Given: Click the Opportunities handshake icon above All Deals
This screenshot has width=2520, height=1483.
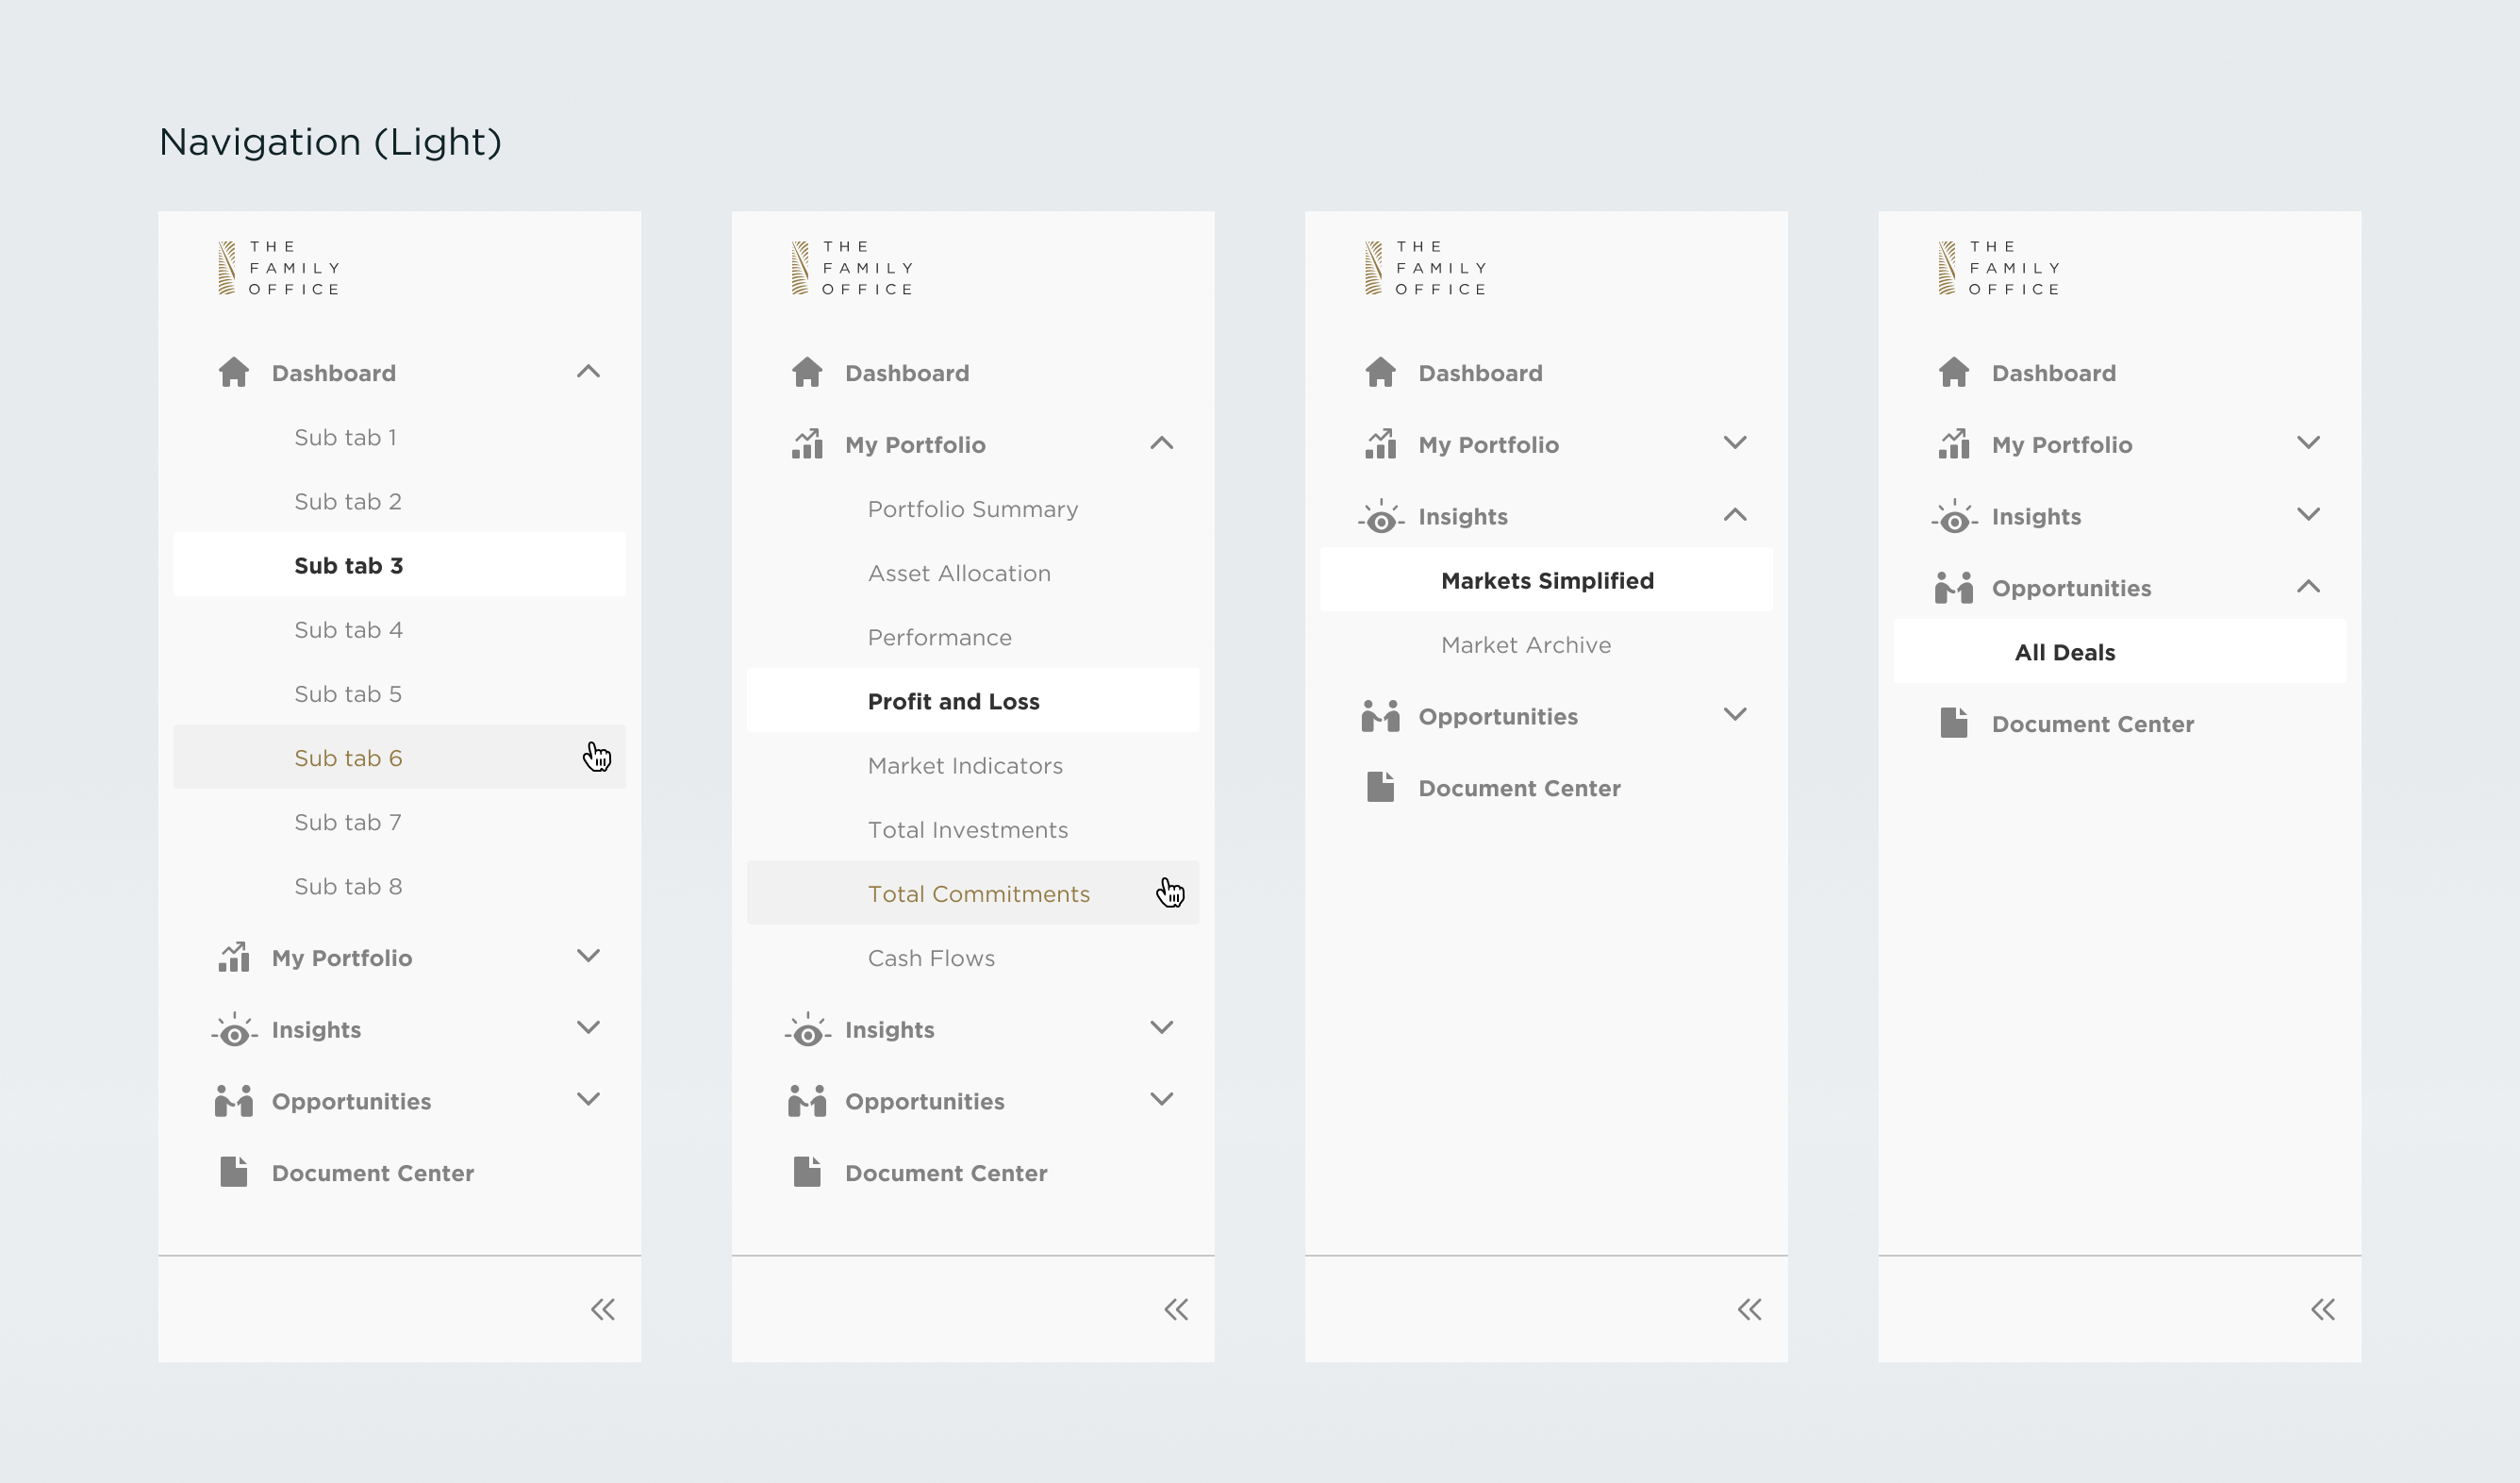Looking at the screenshot, I should click(x=1953, y=588).
